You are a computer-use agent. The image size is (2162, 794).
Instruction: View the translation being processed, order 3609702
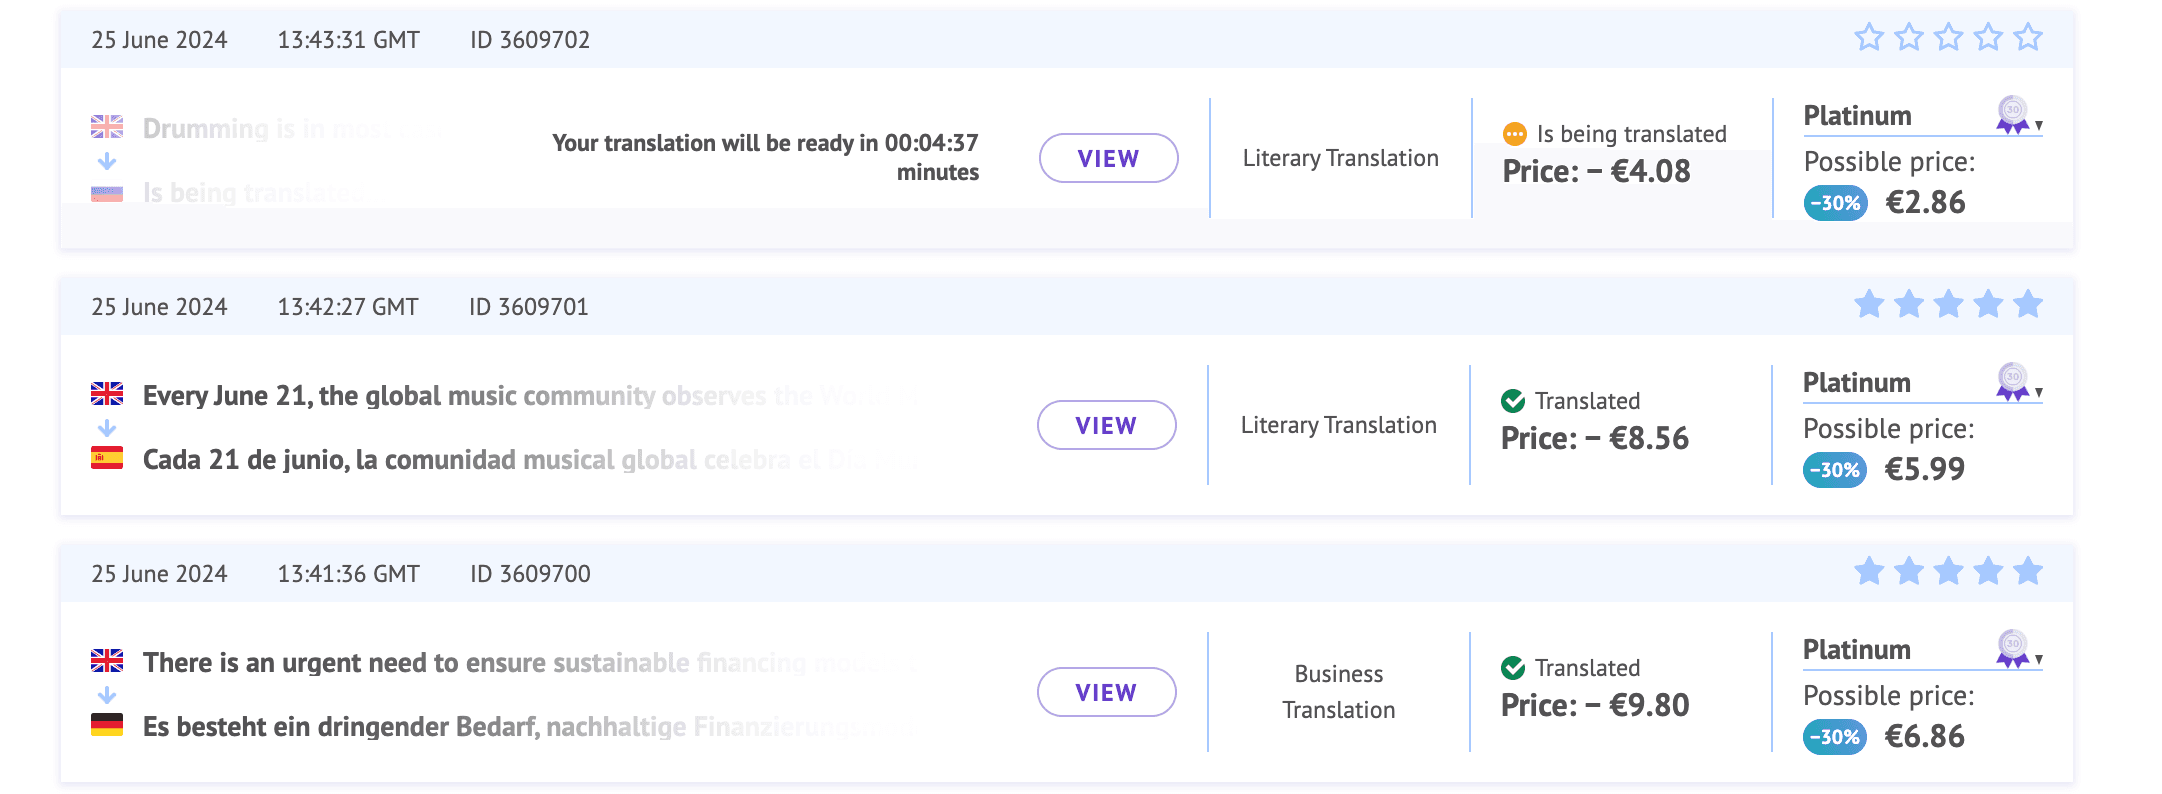1108,158
